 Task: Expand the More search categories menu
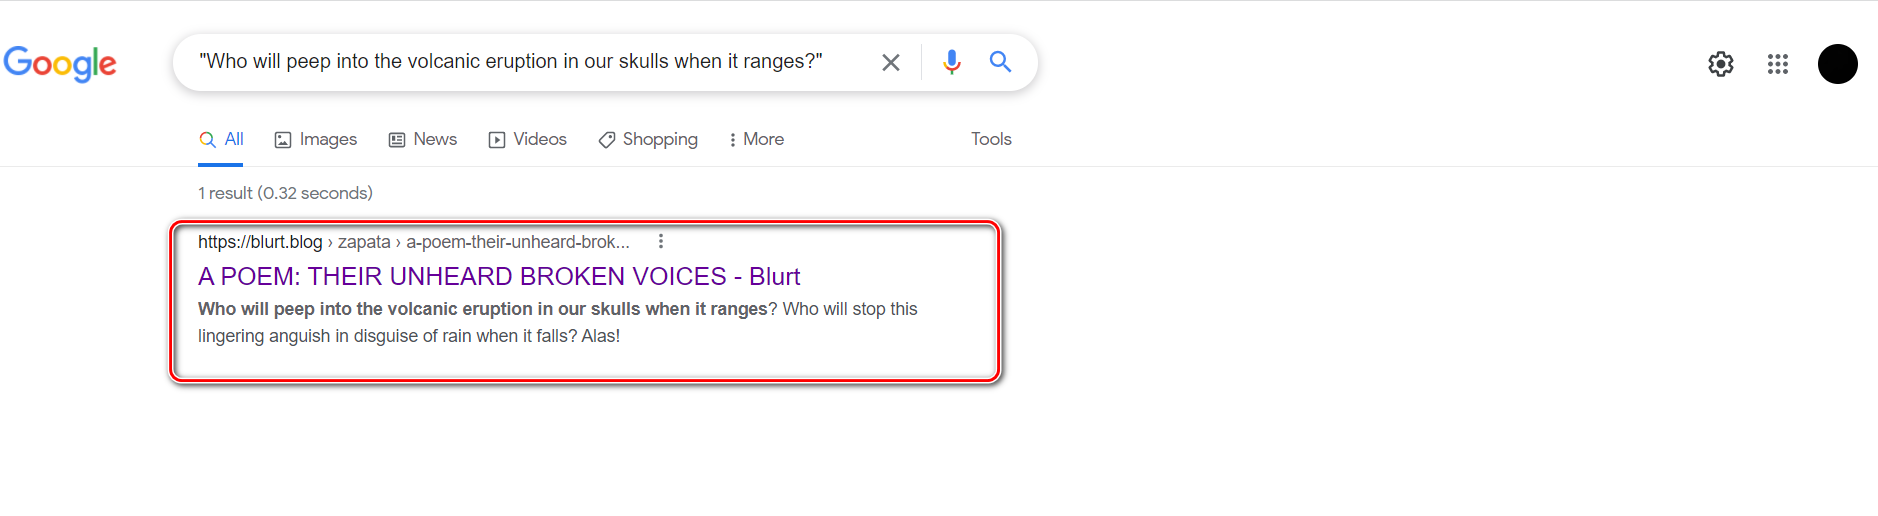(x=757, y=140)
